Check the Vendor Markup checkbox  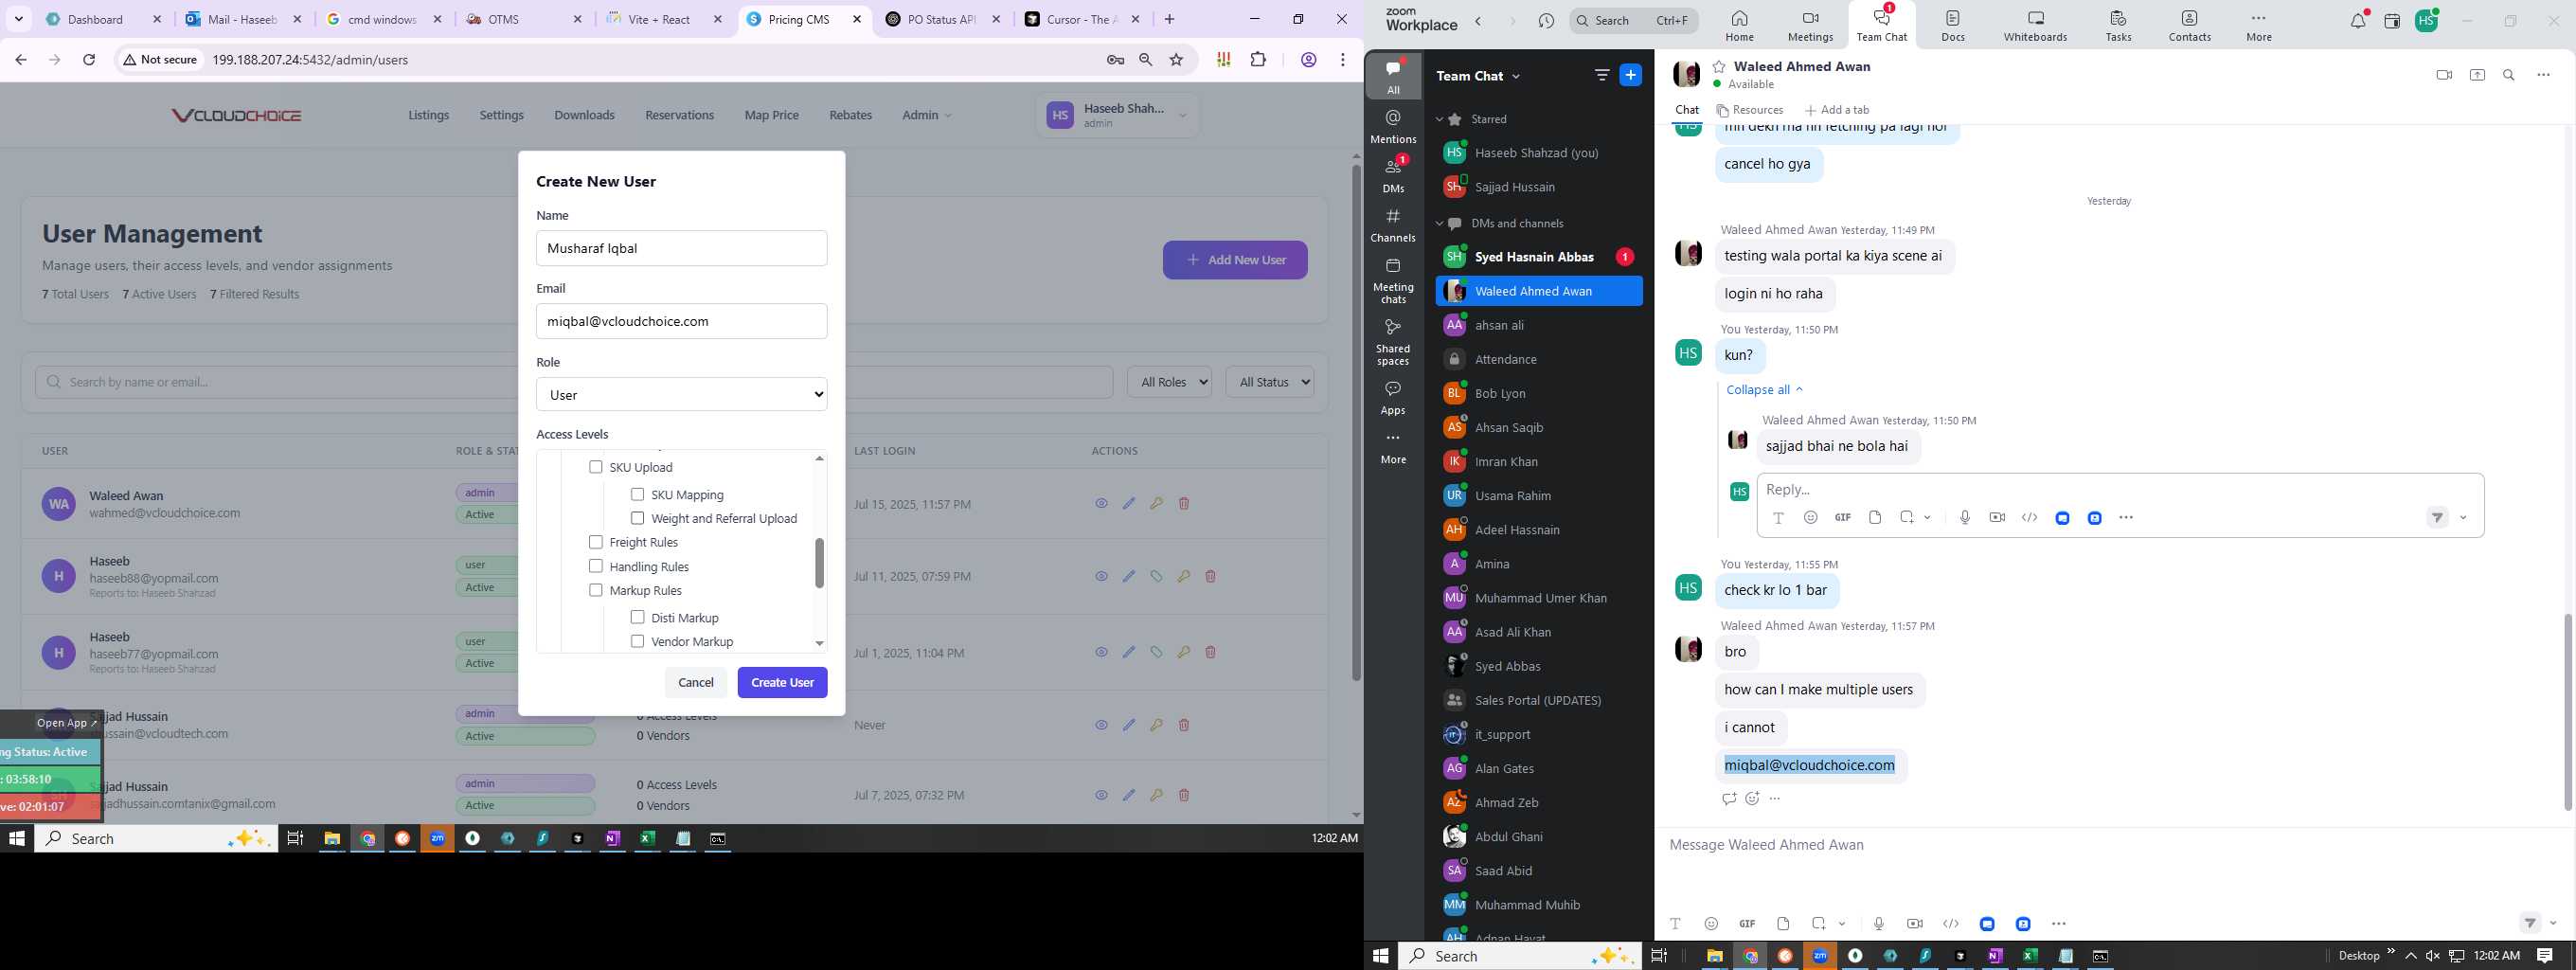[x=637, y=641]
